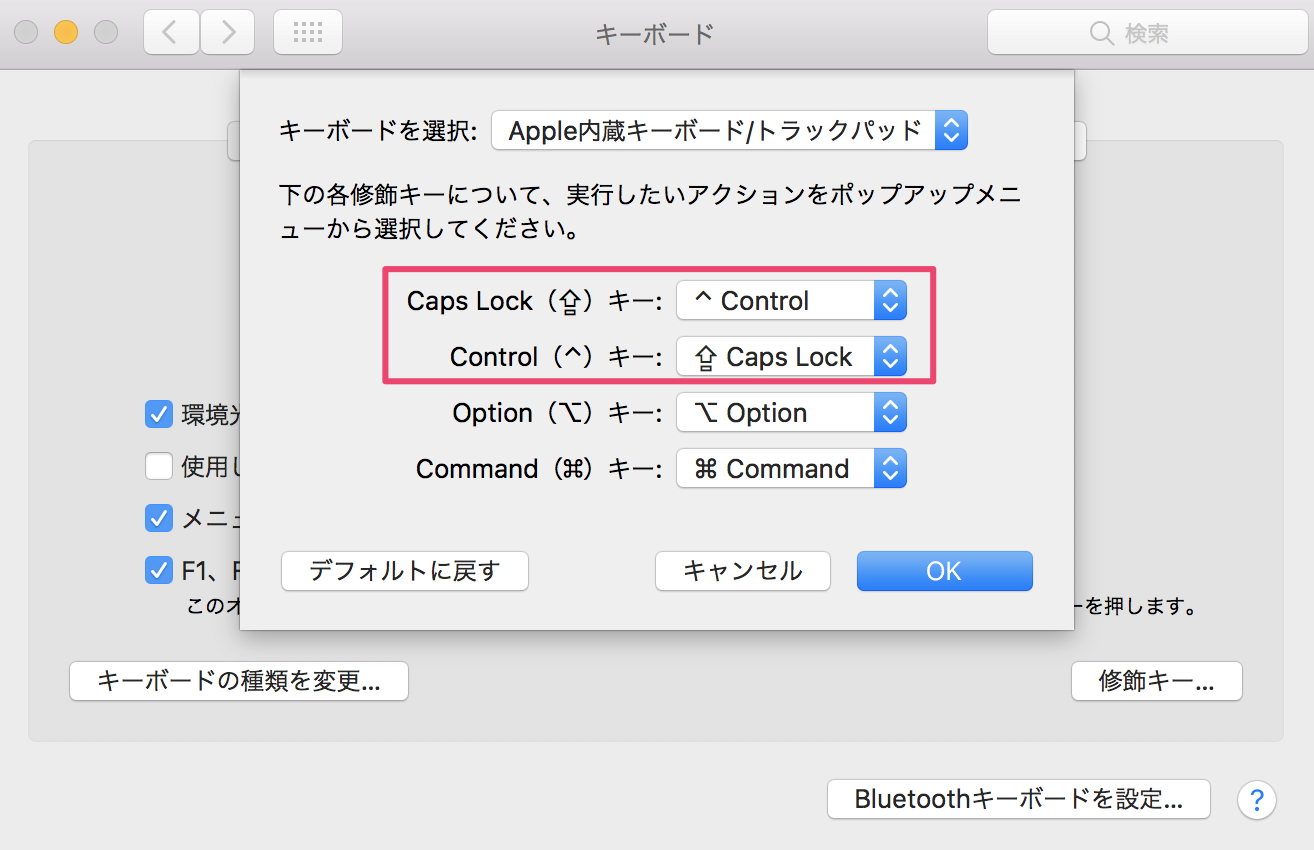Image resolution: width=1314 pixels, height=850 pixels.
Task: Open help via the question mark button
Action: click(1257, 800)
